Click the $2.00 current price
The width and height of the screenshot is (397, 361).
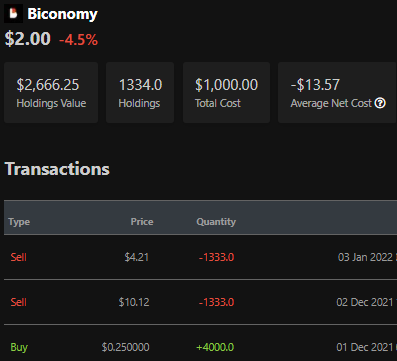pos(28,39)
